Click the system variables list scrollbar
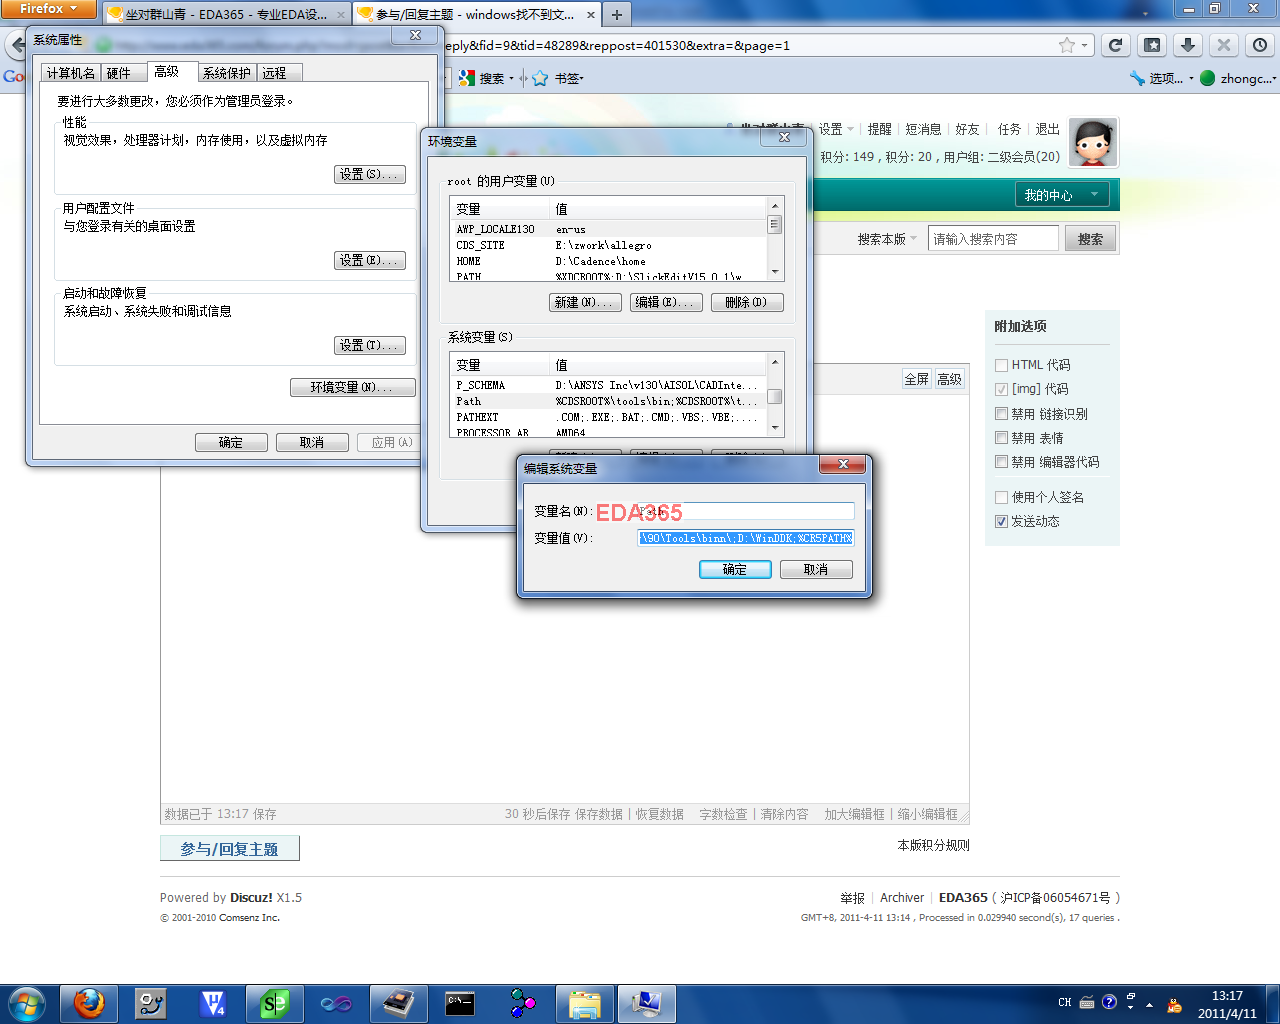This screenshot has height=1024, width=1280. tap(774, 395)
